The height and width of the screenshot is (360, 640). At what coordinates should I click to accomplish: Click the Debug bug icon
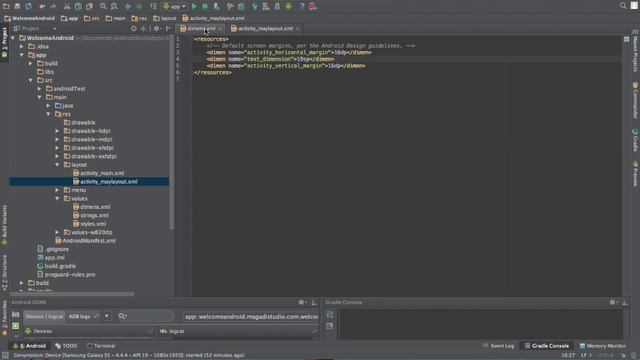tap(205, 7)
